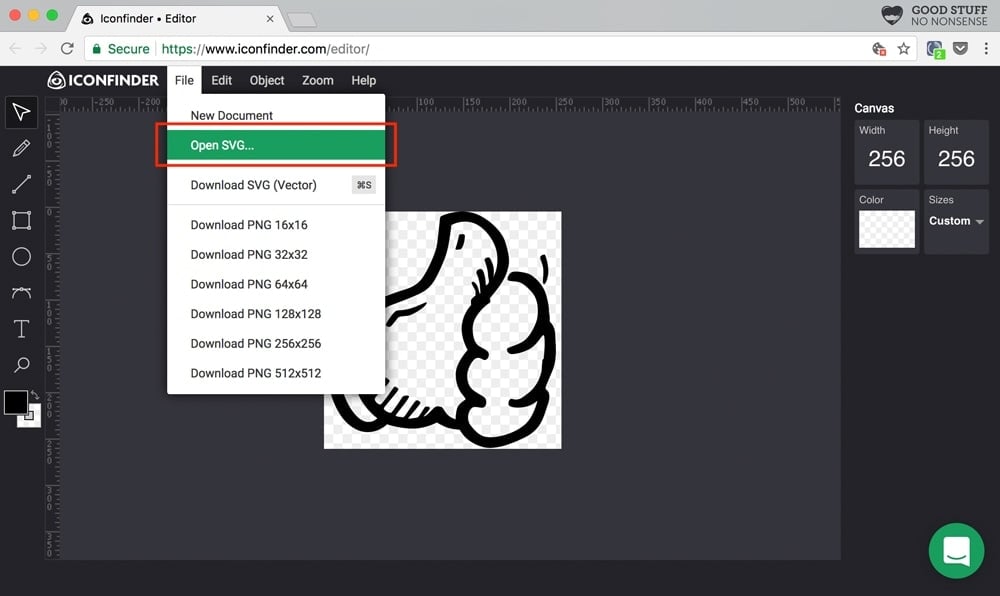Open the Object menu
The image size is (1000, 596).
(266, 80)
